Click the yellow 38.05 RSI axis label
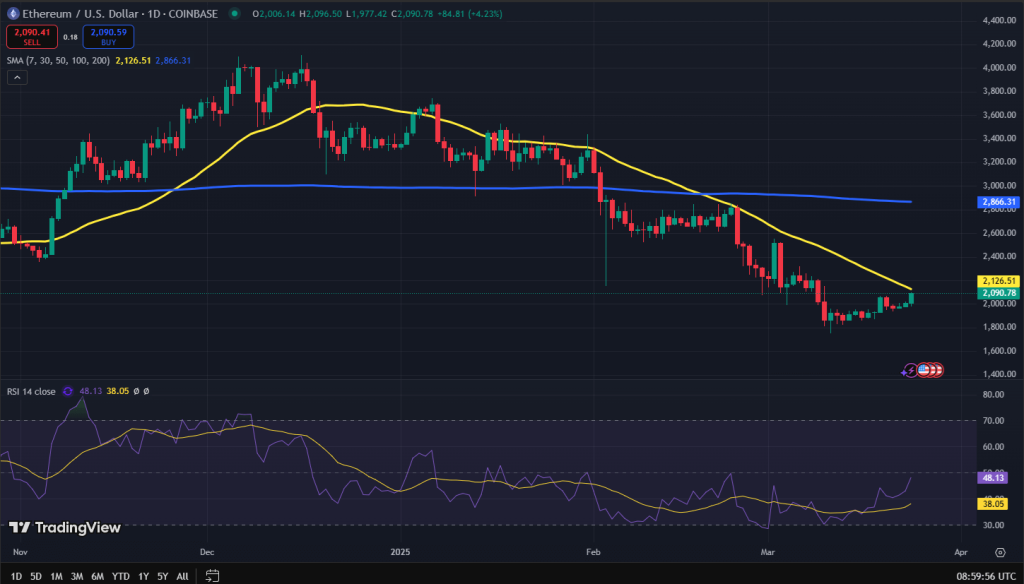The height and width of the screenshot is (584, 1024). [x=993, y=504]
